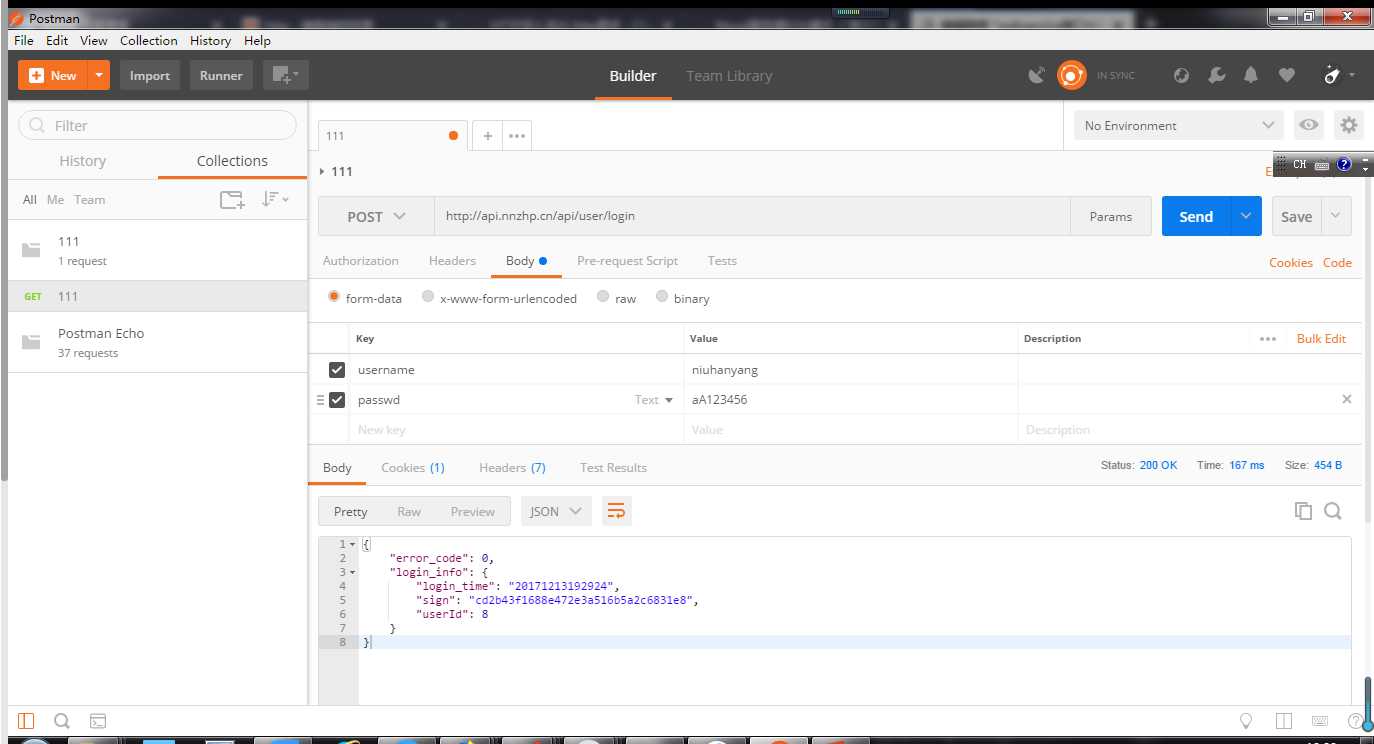Click the Params button
Image resolution: width=1374 pixels, height=744 pixels.
coord(1111,216)
